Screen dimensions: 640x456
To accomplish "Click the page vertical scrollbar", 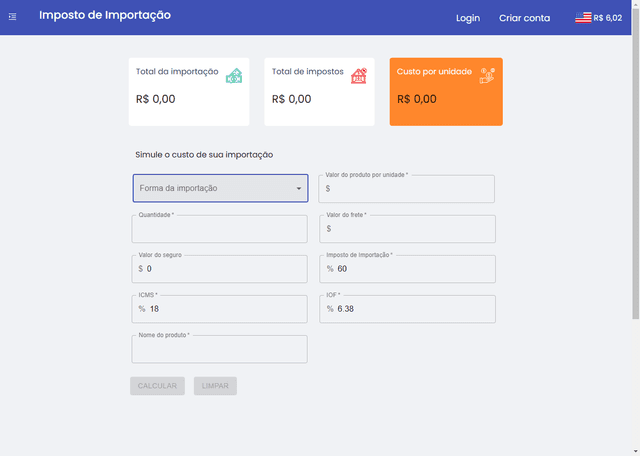I will click(636, 163).
